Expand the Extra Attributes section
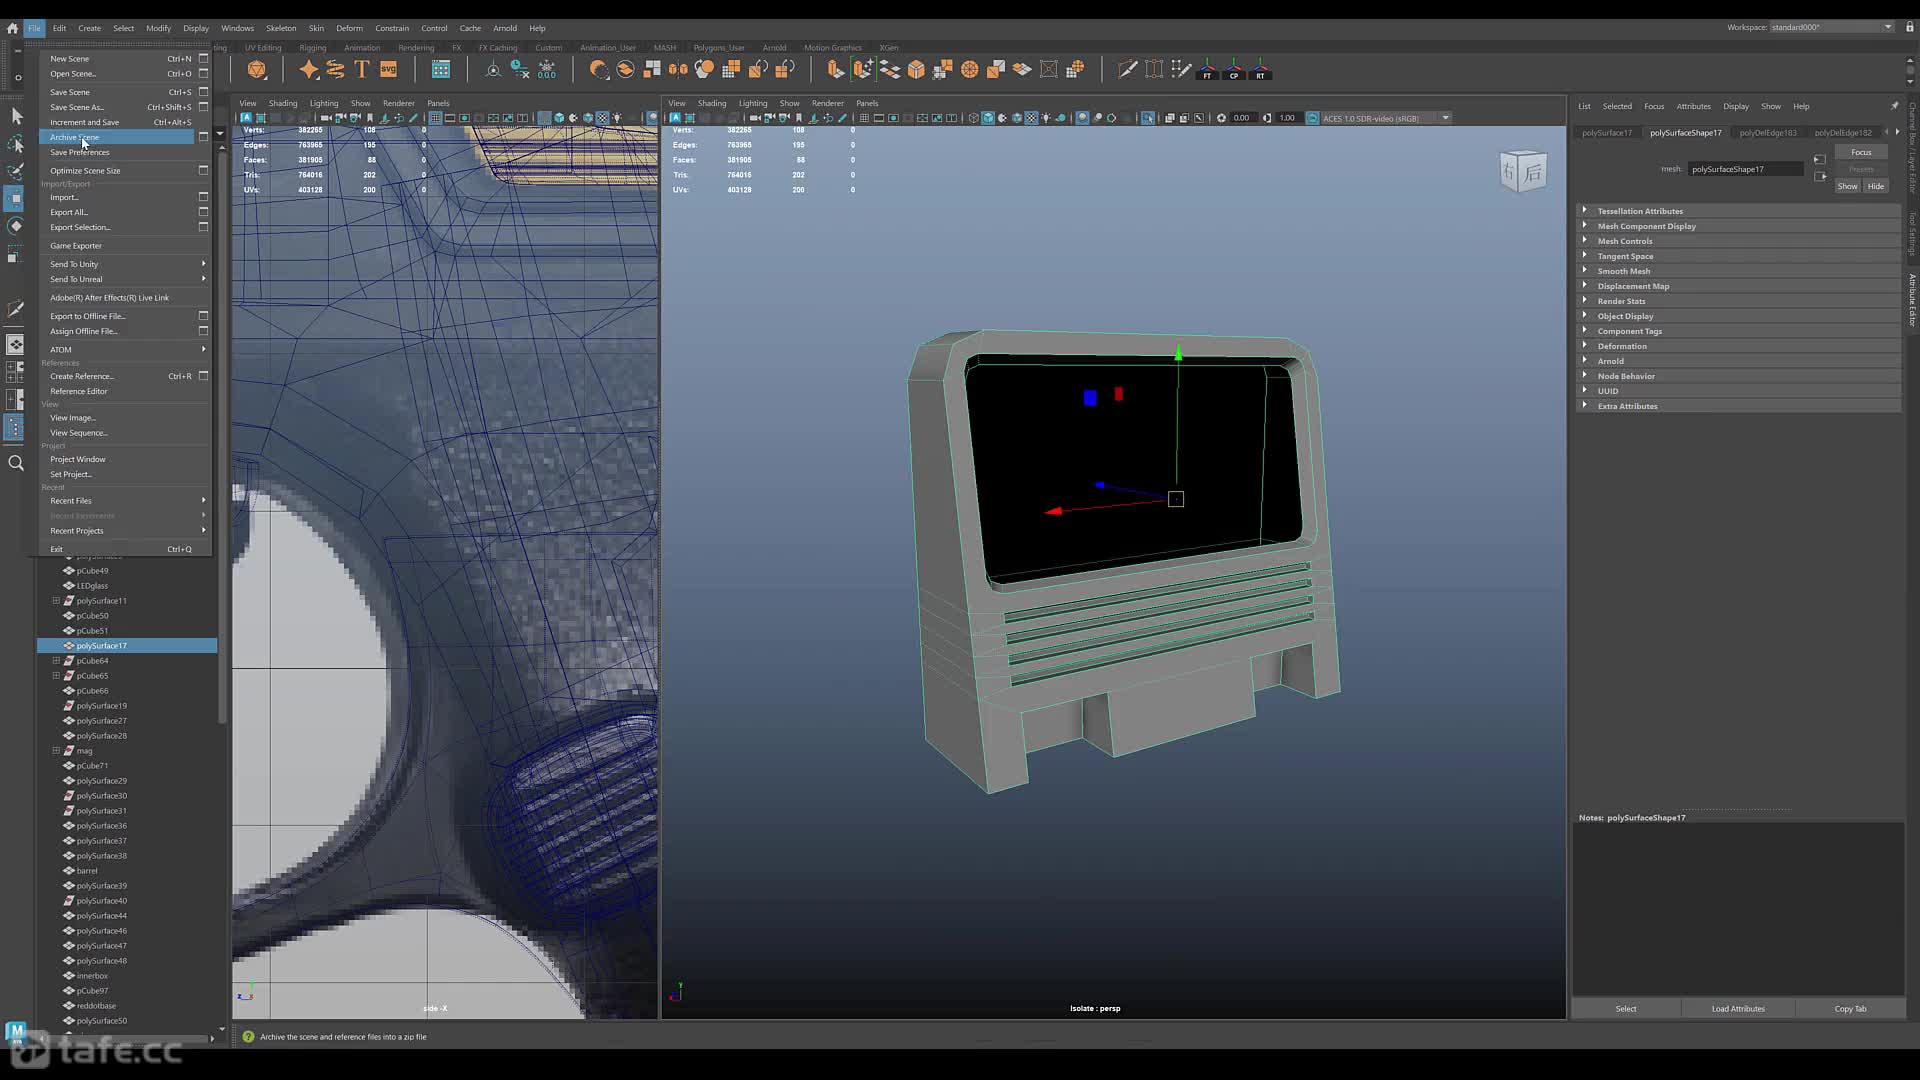1920x1080 pixels. pos(1584,406)
